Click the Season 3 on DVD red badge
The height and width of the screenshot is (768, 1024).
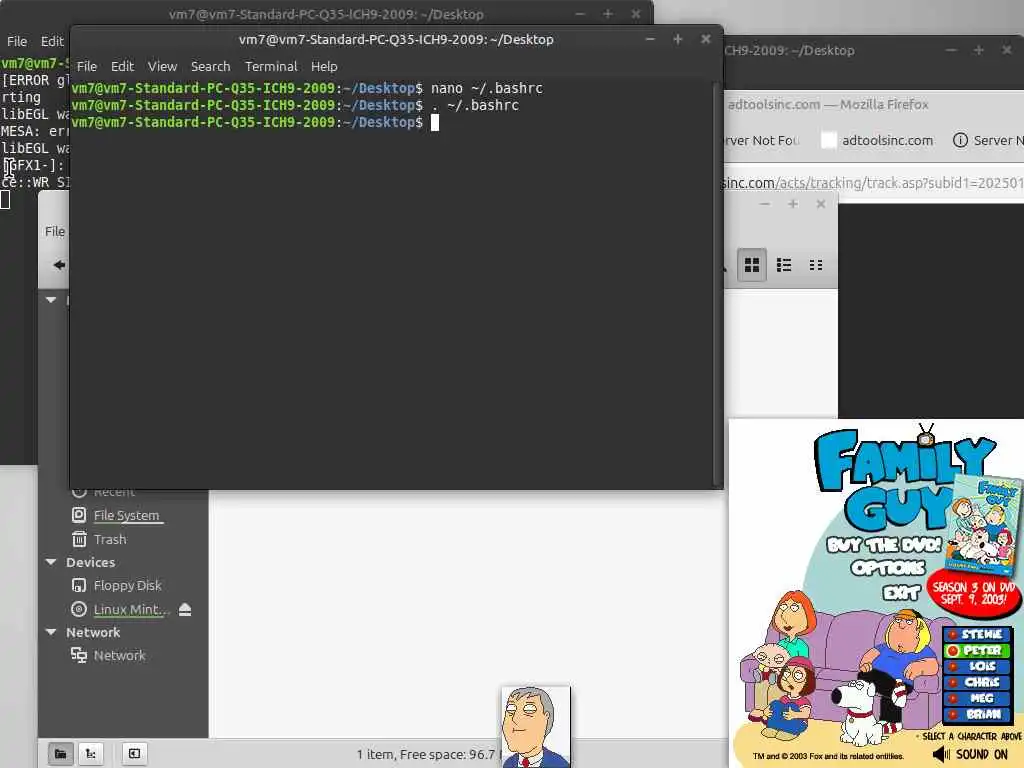click(x=973, y=592)
